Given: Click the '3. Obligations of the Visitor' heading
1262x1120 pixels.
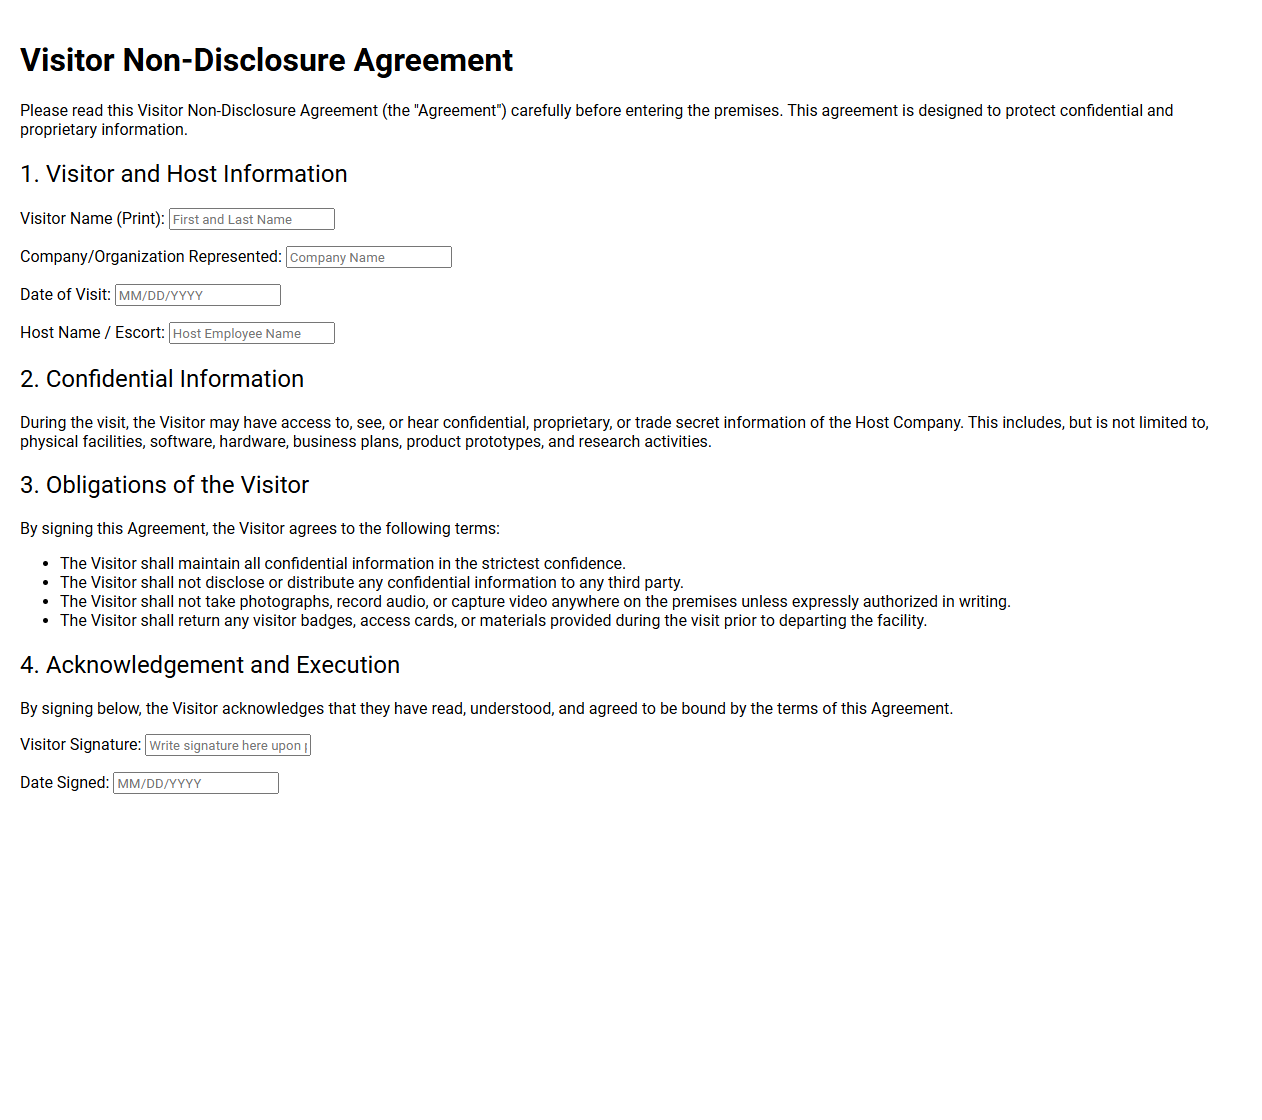Looking at the screenshot, I should [x=165, y=485].
